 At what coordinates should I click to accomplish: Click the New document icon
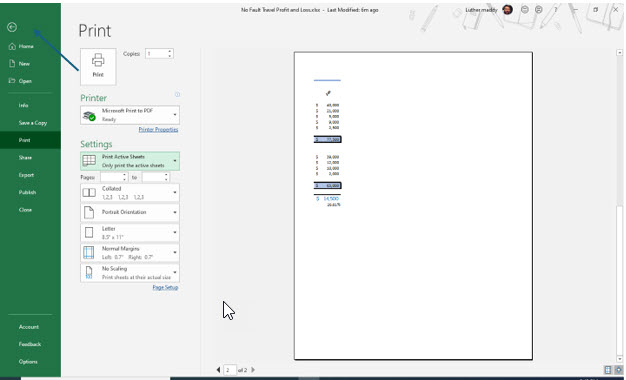pos(12,63)
